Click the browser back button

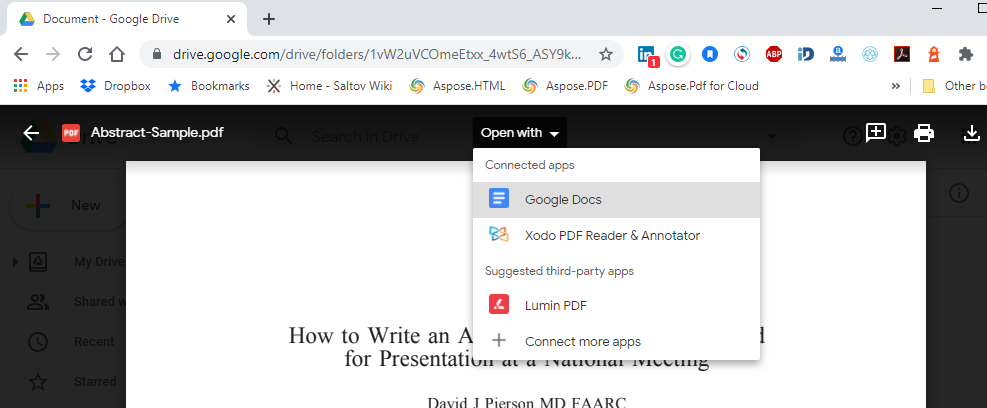(21, 54)
